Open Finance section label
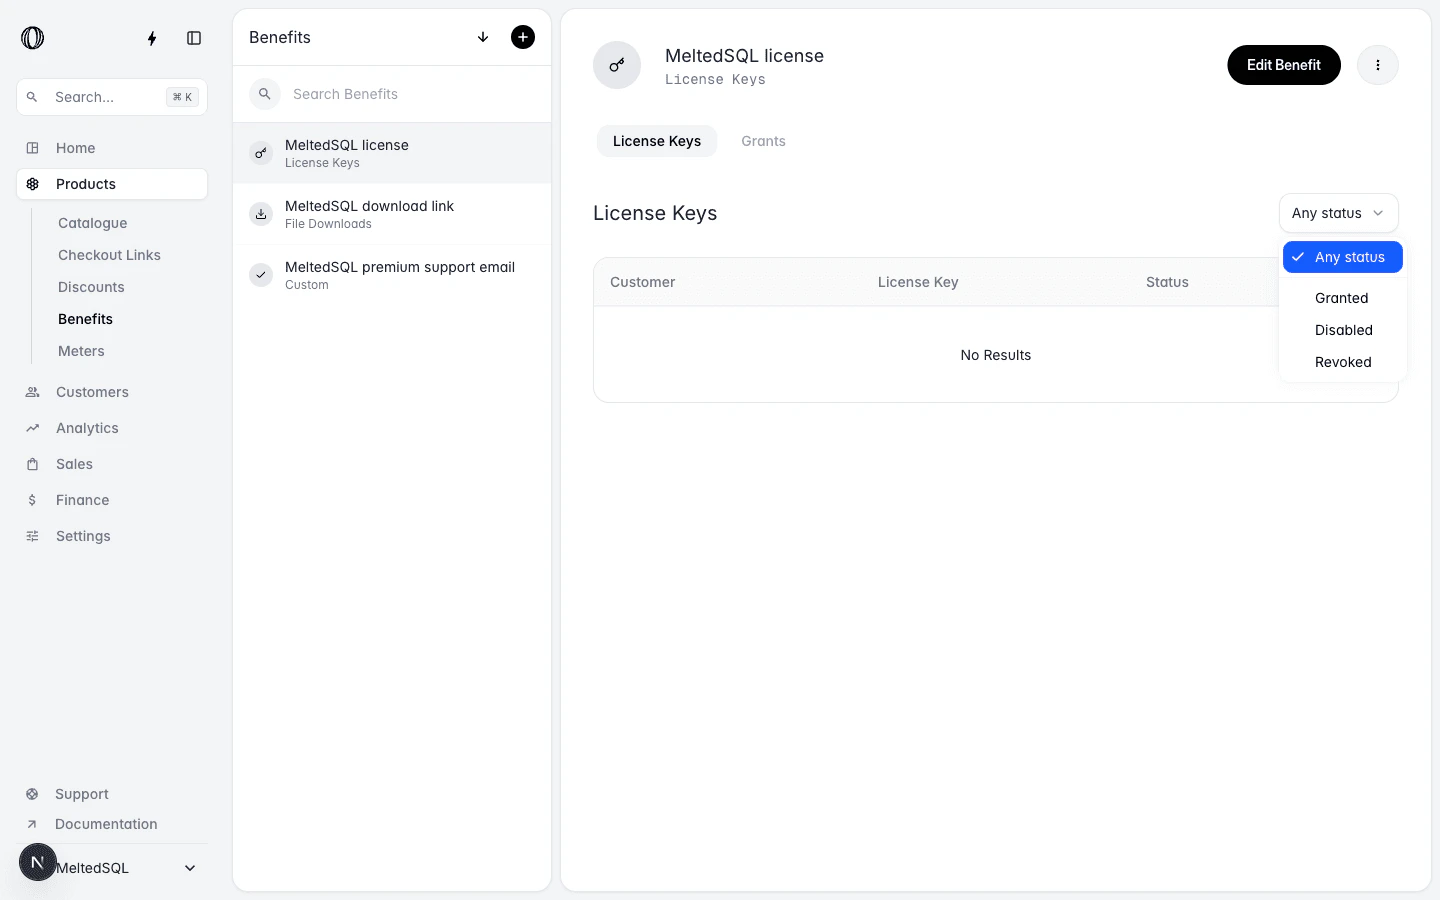The width and height of the screenshot is (1440, 900). [82, 500]
